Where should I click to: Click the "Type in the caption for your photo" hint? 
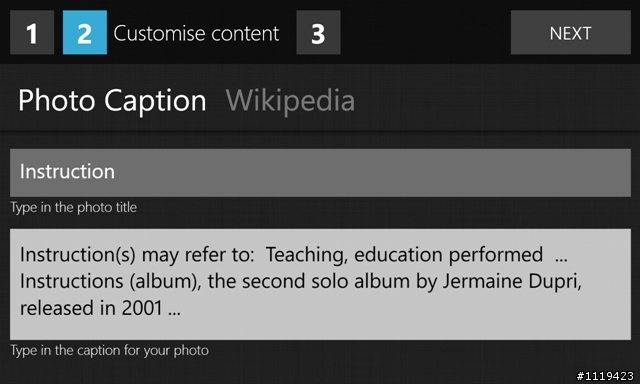click(109, 351)
